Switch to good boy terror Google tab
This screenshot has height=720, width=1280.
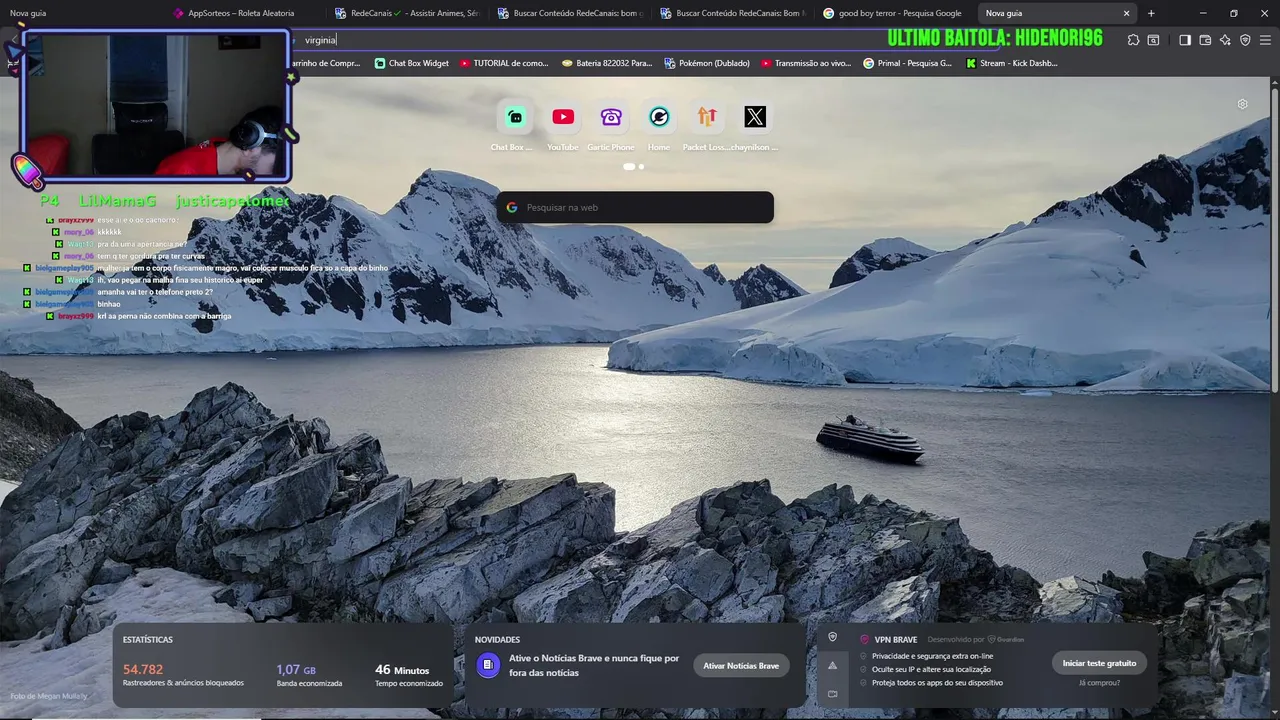[x=893, y=13]
